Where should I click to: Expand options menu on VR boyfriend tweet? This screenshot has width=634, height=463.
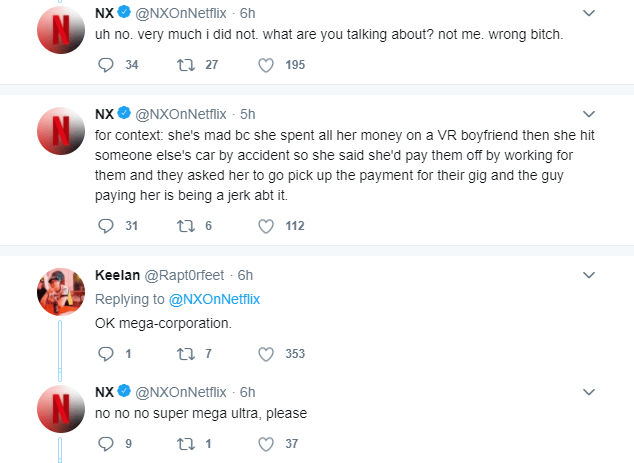pos(589,113)
